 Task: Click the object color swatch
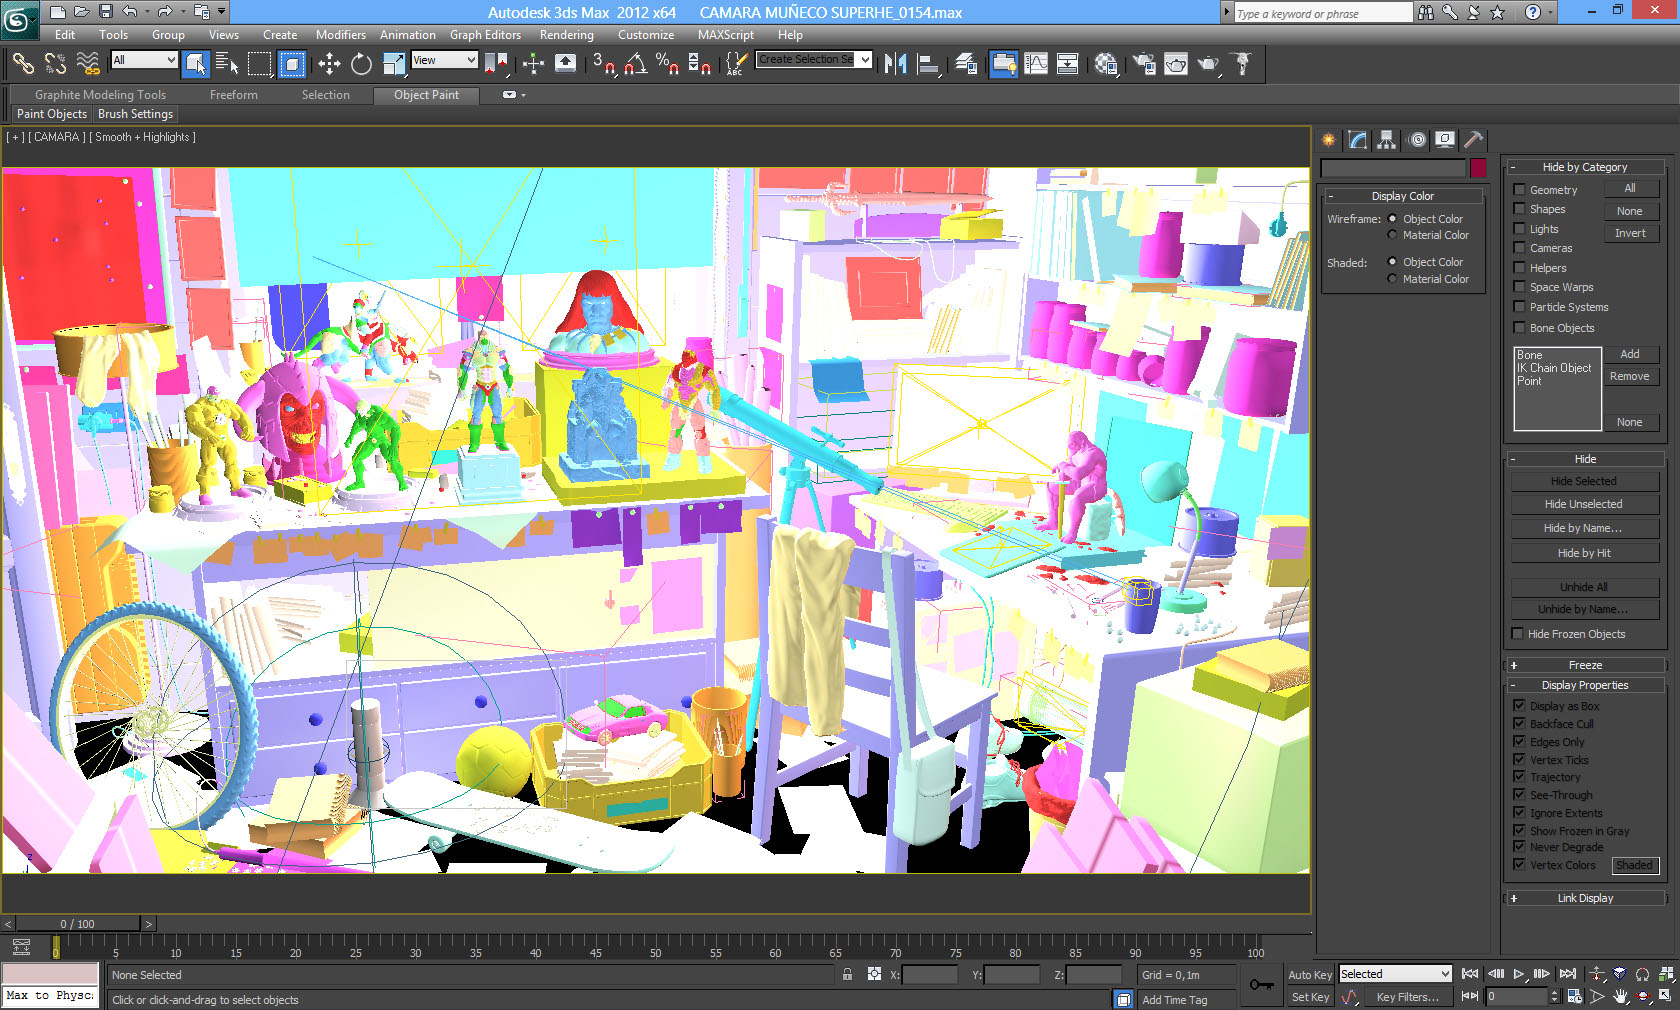point(1478,168)
